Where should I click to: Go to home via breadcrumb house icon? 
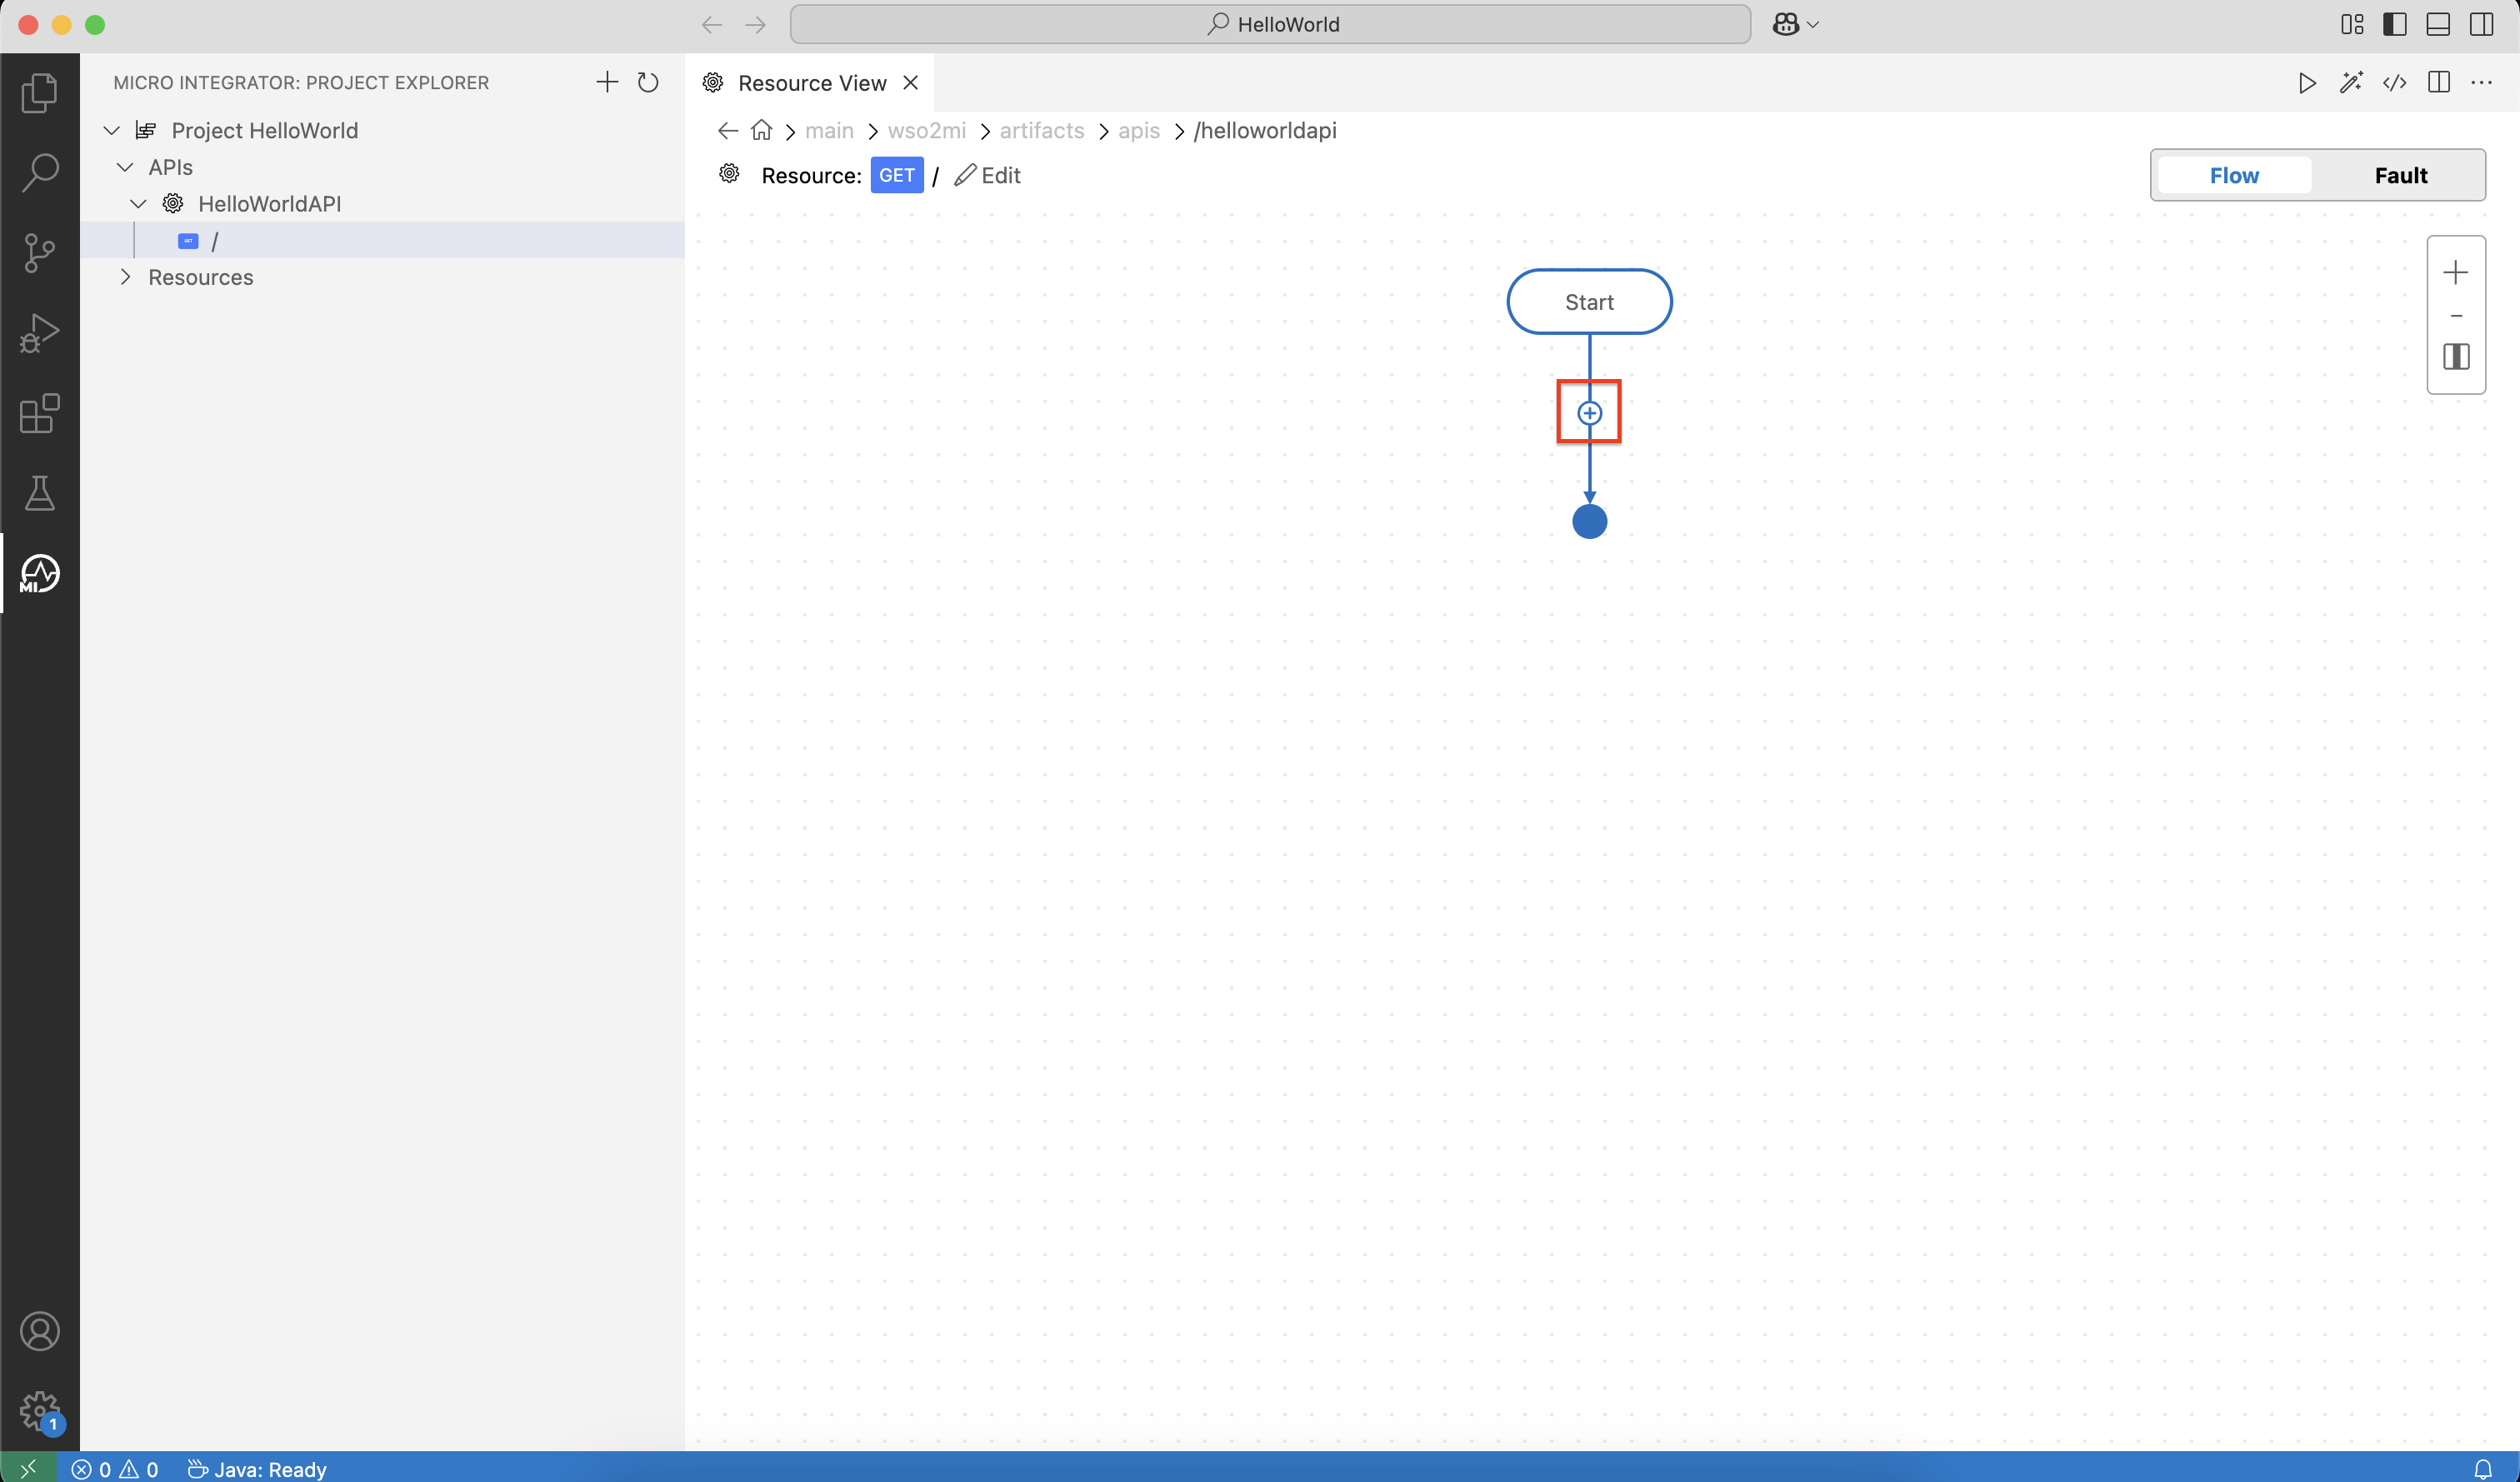(x=762, y=131)
